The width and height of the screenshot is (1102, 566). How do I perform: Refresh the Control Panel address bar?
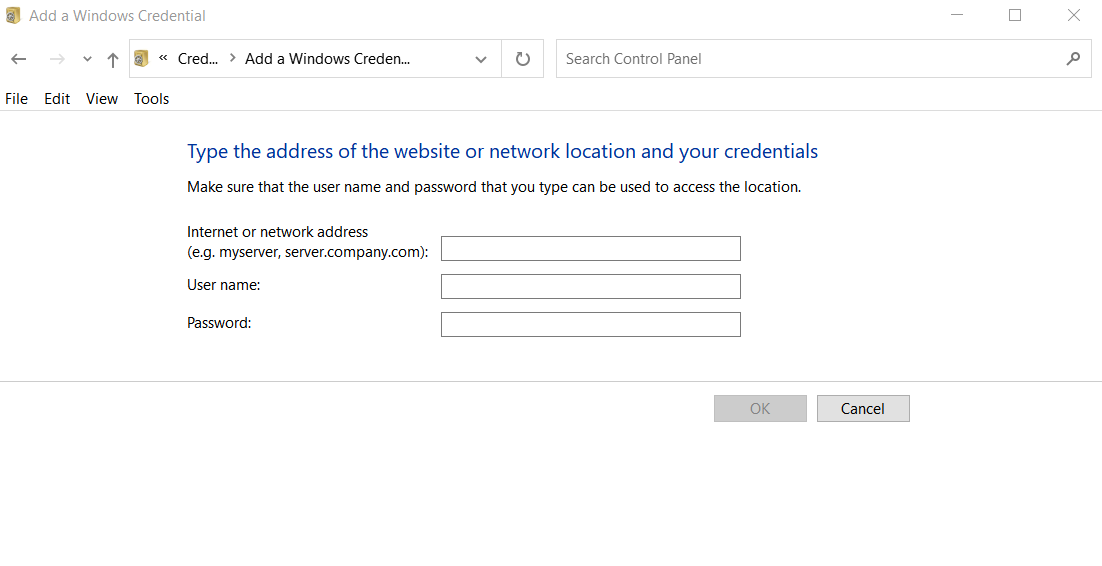click(522, 59)
